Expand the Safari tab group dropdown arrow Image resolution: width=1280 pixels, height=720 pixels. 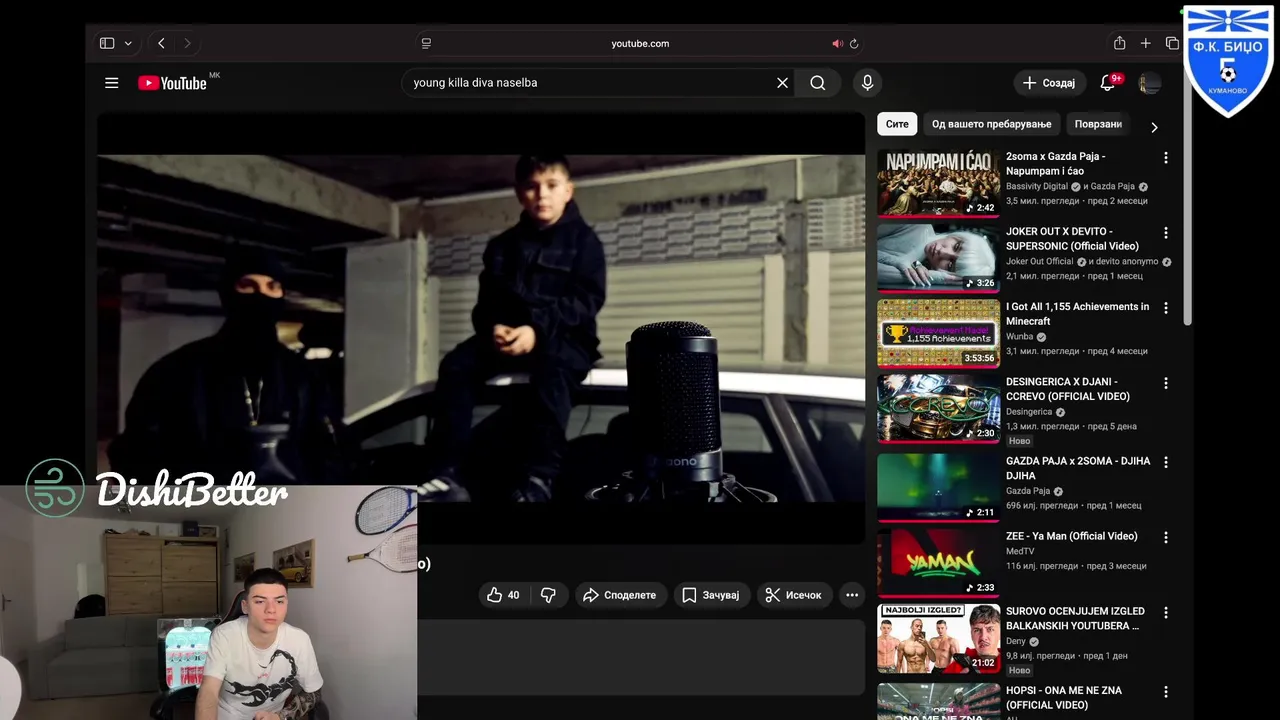(x=128, y=43)
